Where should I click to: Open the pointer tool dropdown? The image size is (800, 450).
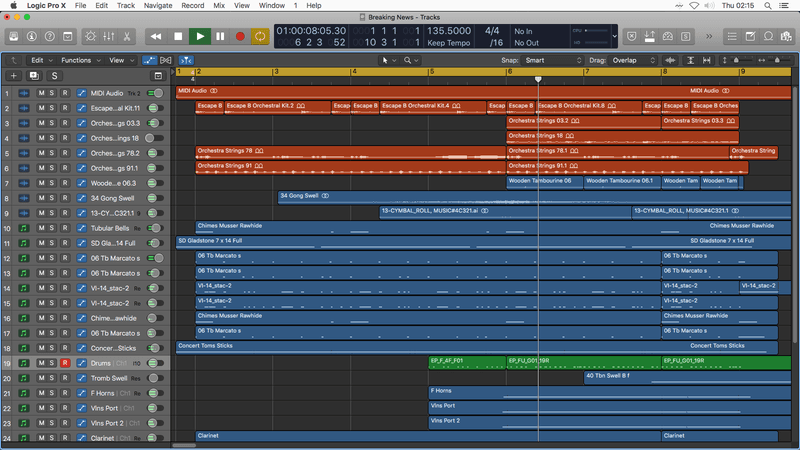(389, 60)
